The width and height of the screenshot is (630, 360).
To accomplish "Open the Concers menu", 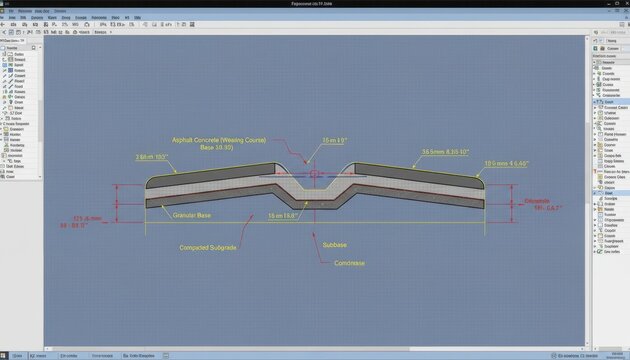I will (x=37, y=18).
